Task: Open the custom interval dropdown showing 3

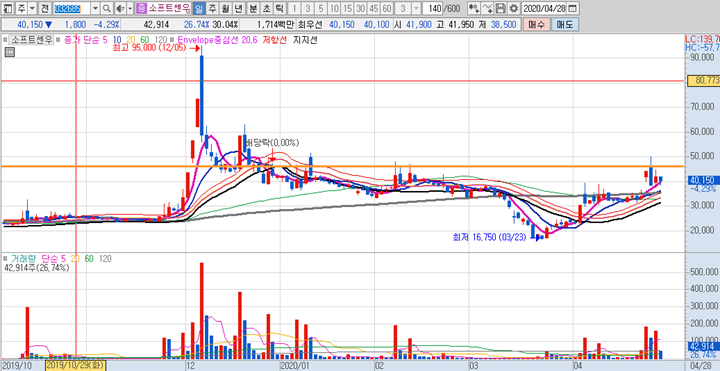Action: tap(416, 8)
